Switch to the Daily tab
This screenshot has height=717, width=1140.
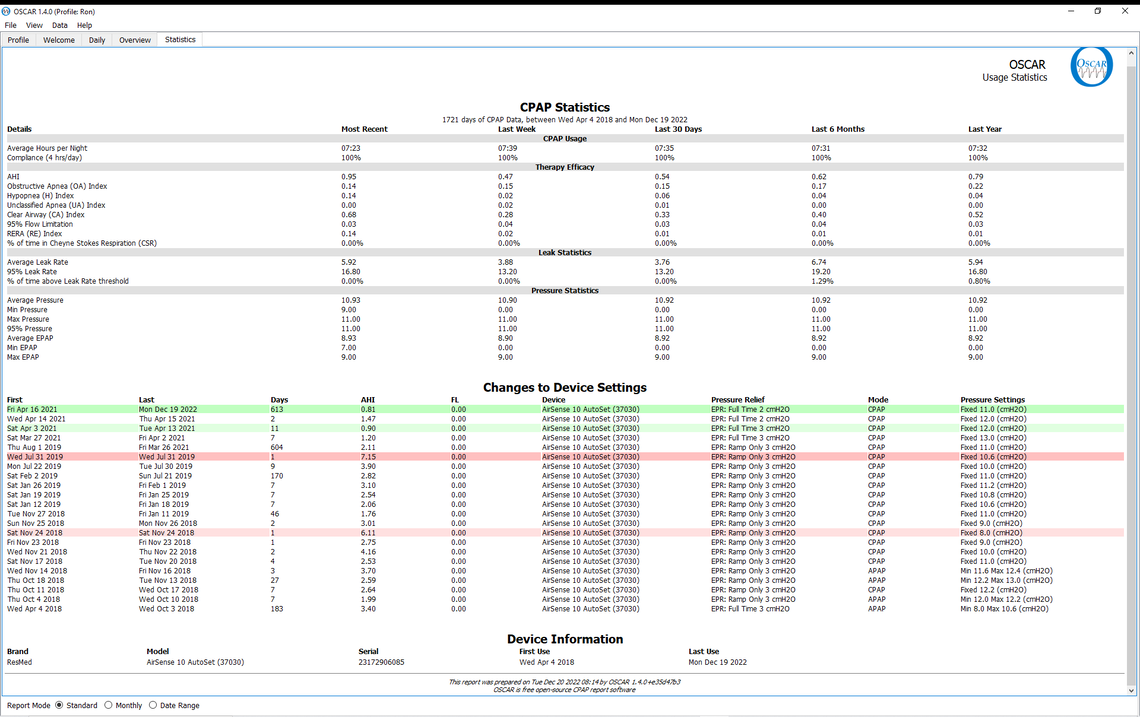(x=97, y=40)
